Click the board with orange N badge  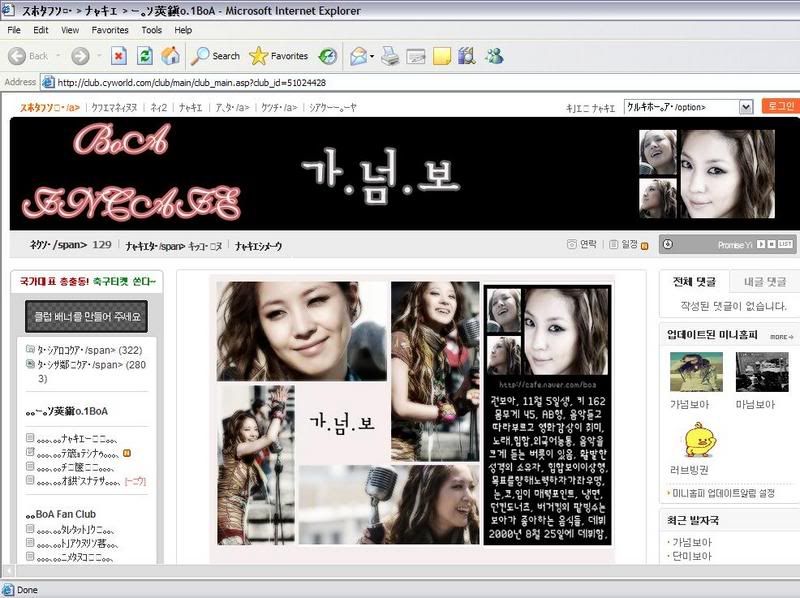[79, 453]
